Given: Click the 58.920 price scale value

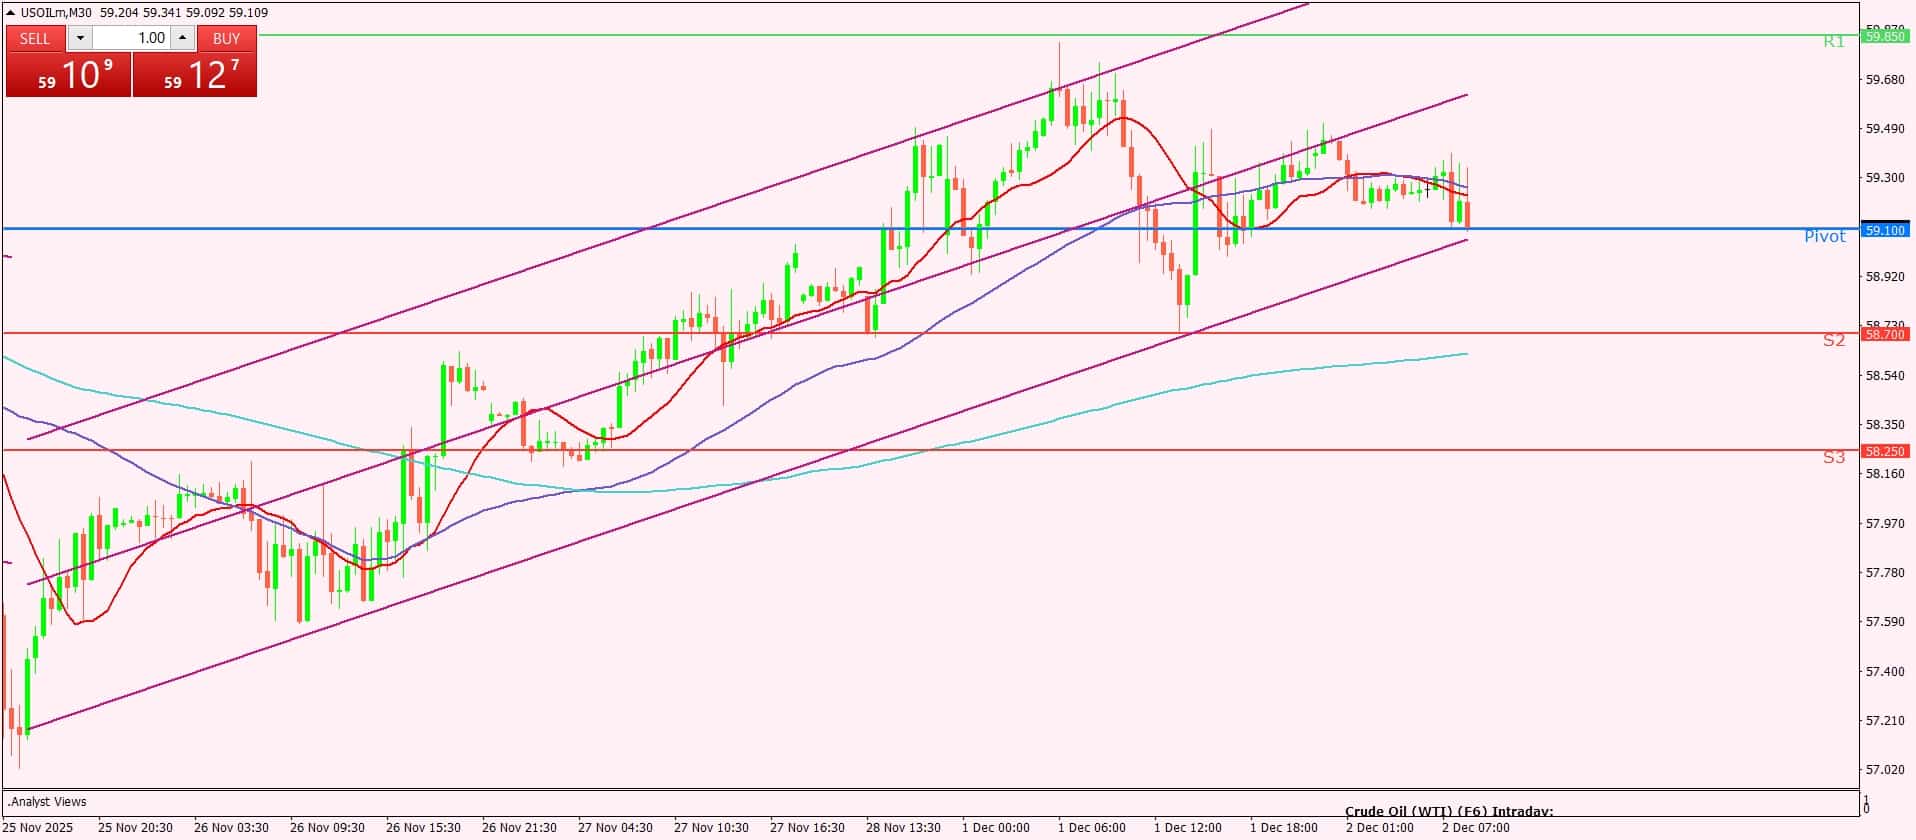Looking at the screenshot, I should [x=1885, y=276].
